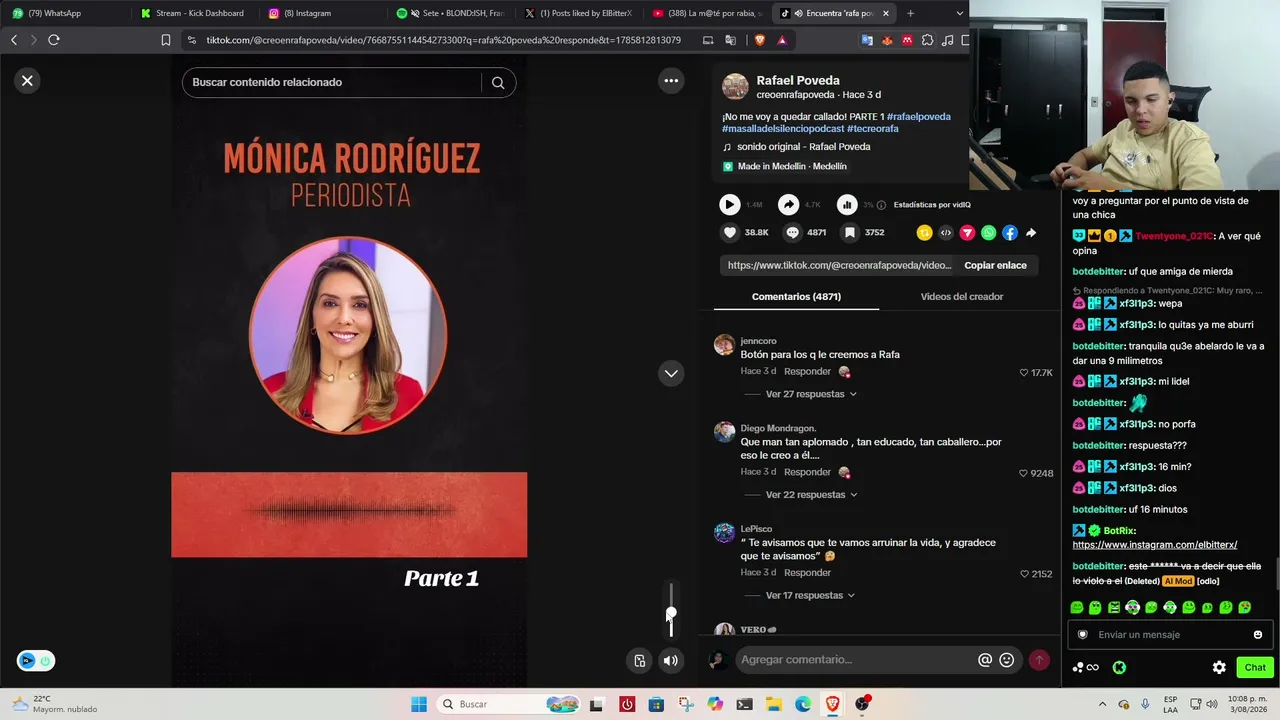Send the video to friends via red icon
Screen dimensions: 1280x720
pyautogui.click(x=967, y=233)
